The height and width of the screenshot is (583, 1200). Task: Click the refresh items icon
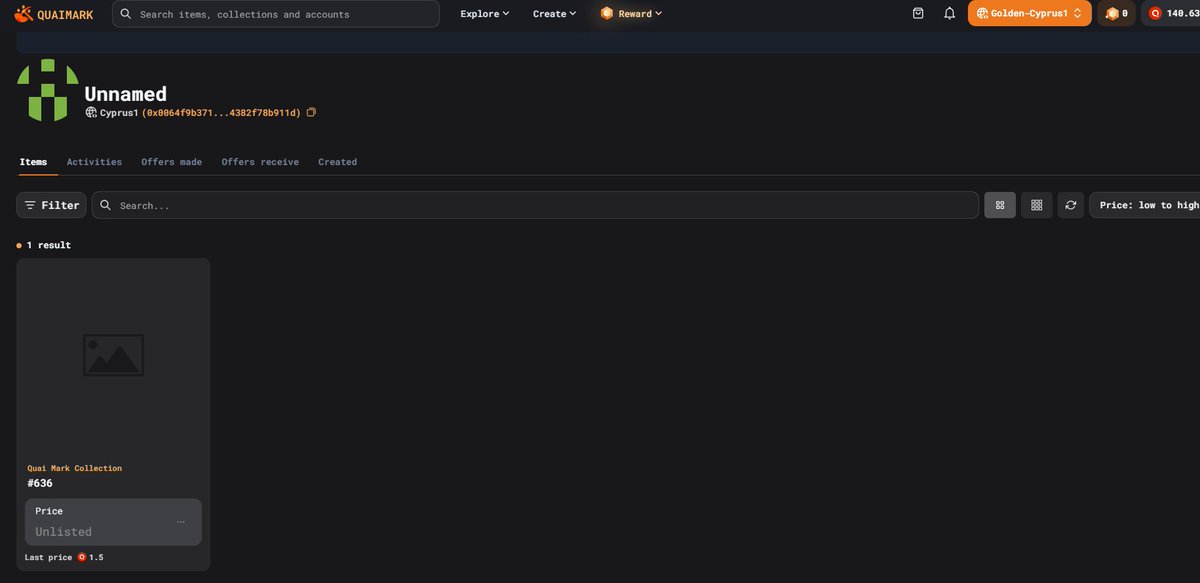coord(1071,205)
